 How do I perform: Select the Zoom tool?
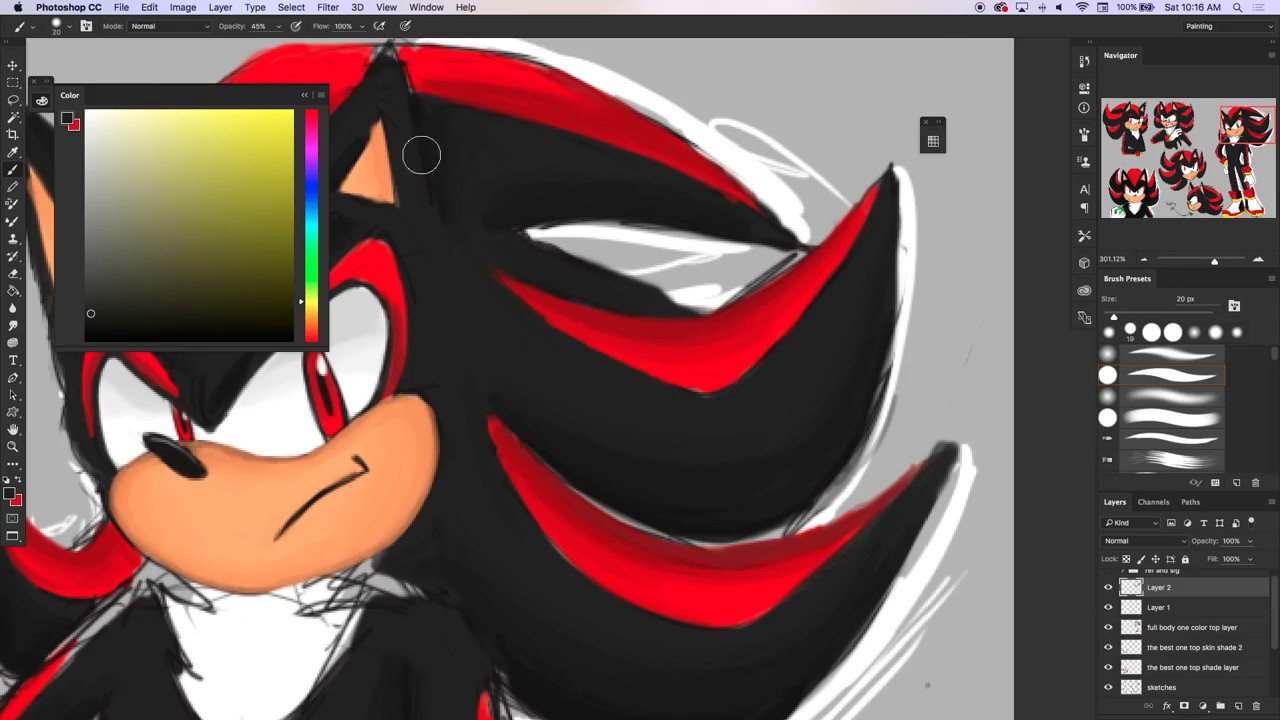pyautogui.click(x=13, y=447)
